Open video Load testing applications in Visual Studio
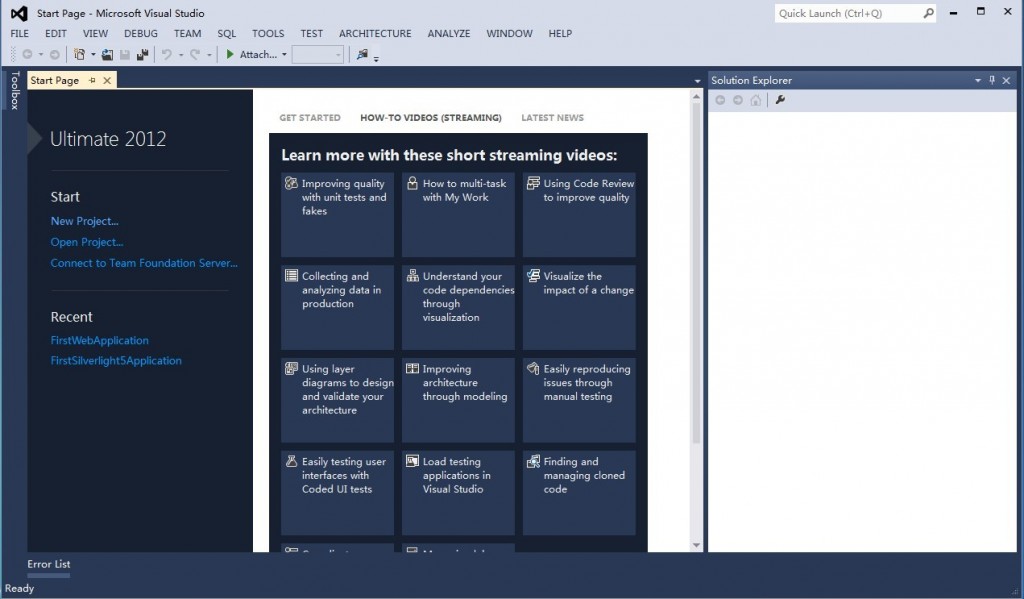This screenshot has width=1024, height=599. pyautogui.click(x=458, y=493)
